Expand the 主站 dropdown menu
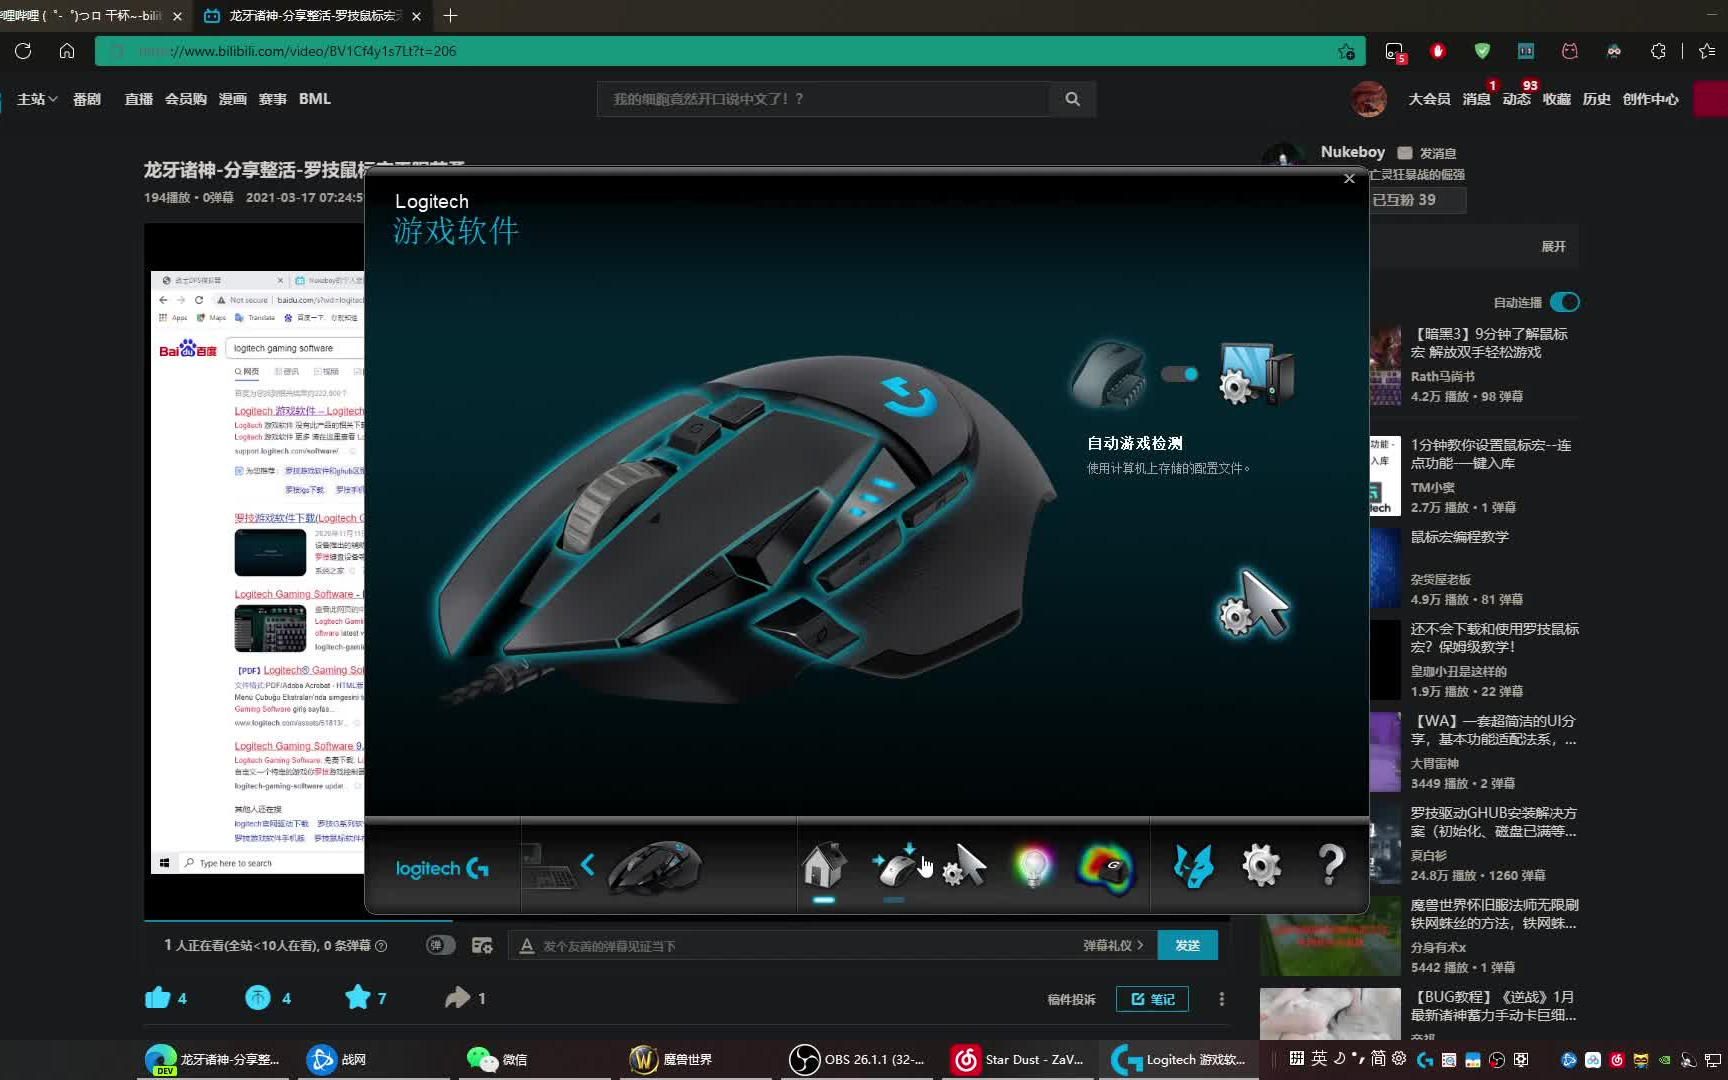The image size is (1728, 1080). point(37,99)
